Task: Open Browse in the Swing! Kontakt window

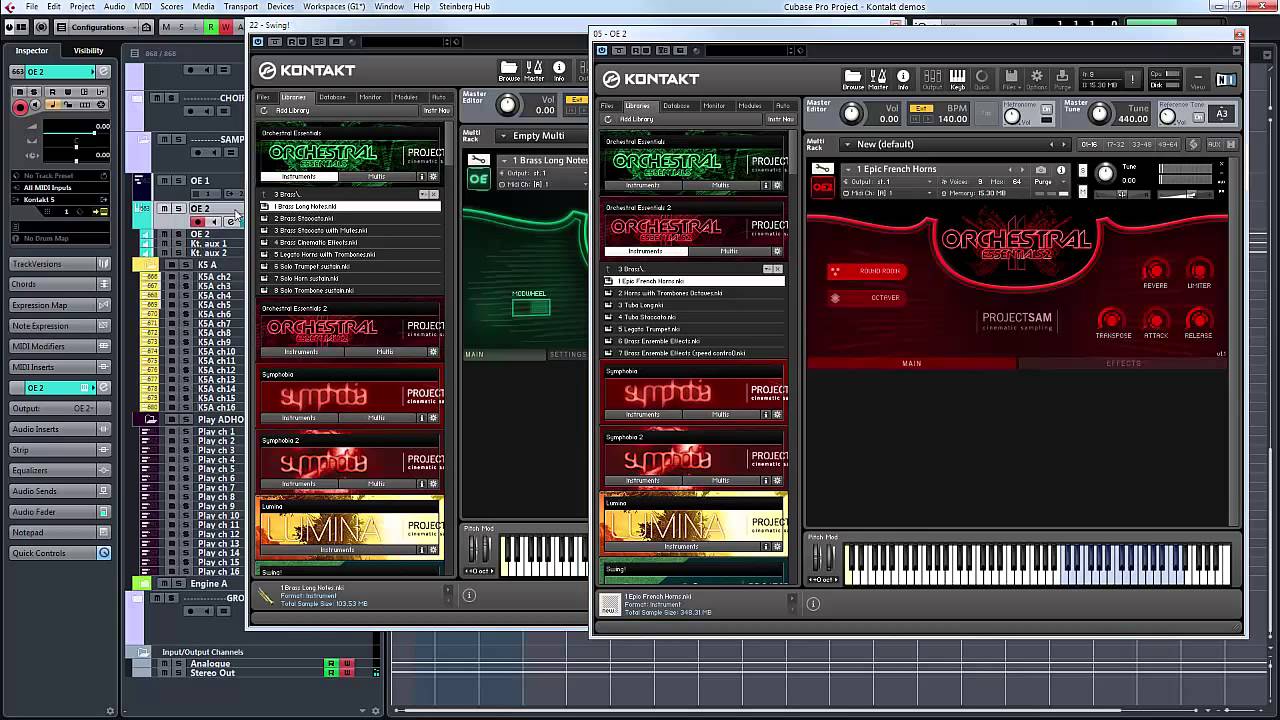Action: 509,71
